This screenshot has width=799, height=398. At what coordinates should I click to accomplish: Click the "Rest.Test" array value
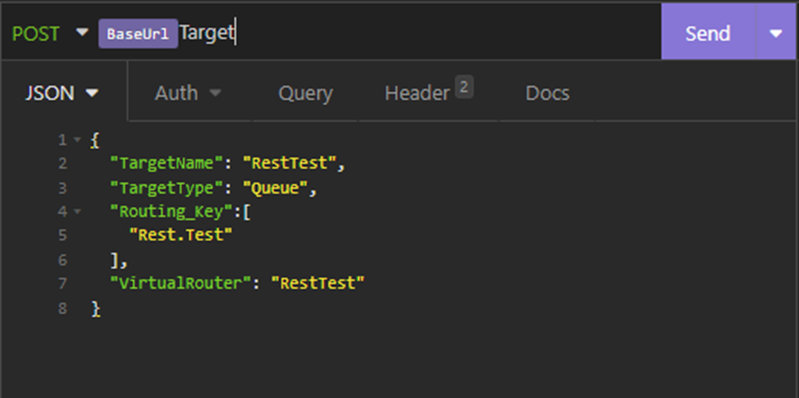pos(180,234)
